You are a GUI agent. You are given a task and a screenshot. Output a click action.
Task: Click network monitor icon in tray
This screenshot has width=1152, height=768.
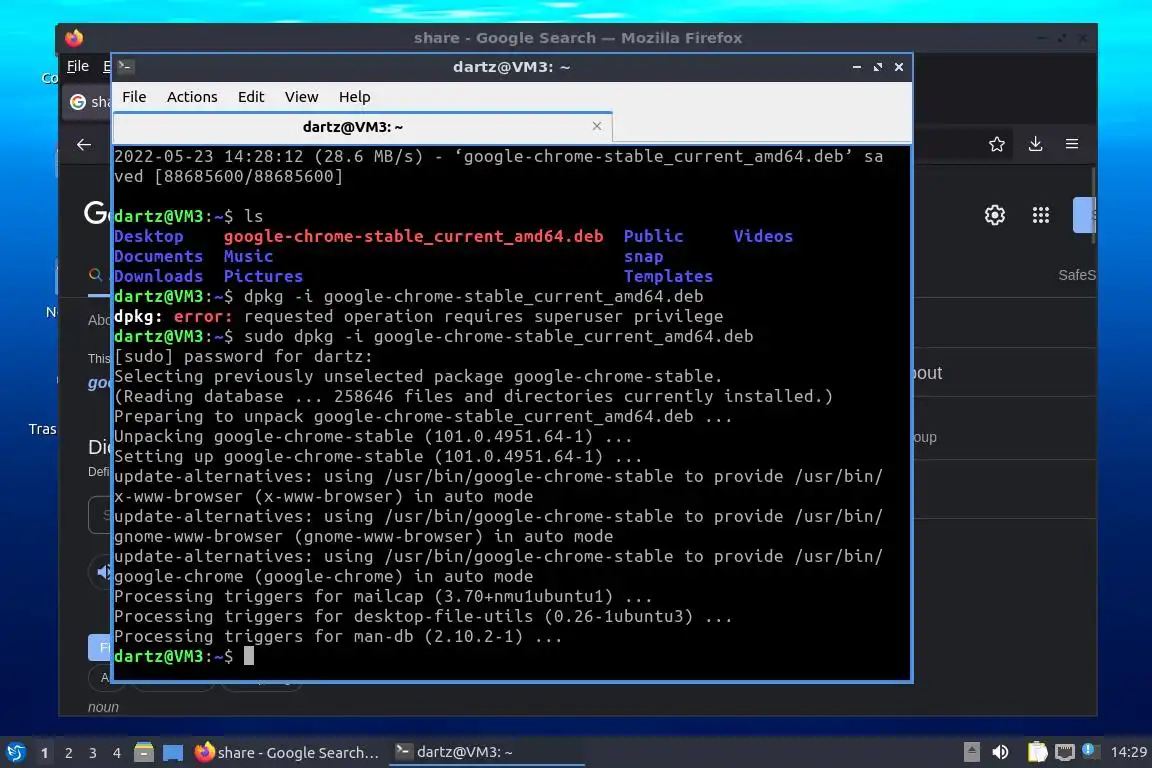click(1064, 752)
